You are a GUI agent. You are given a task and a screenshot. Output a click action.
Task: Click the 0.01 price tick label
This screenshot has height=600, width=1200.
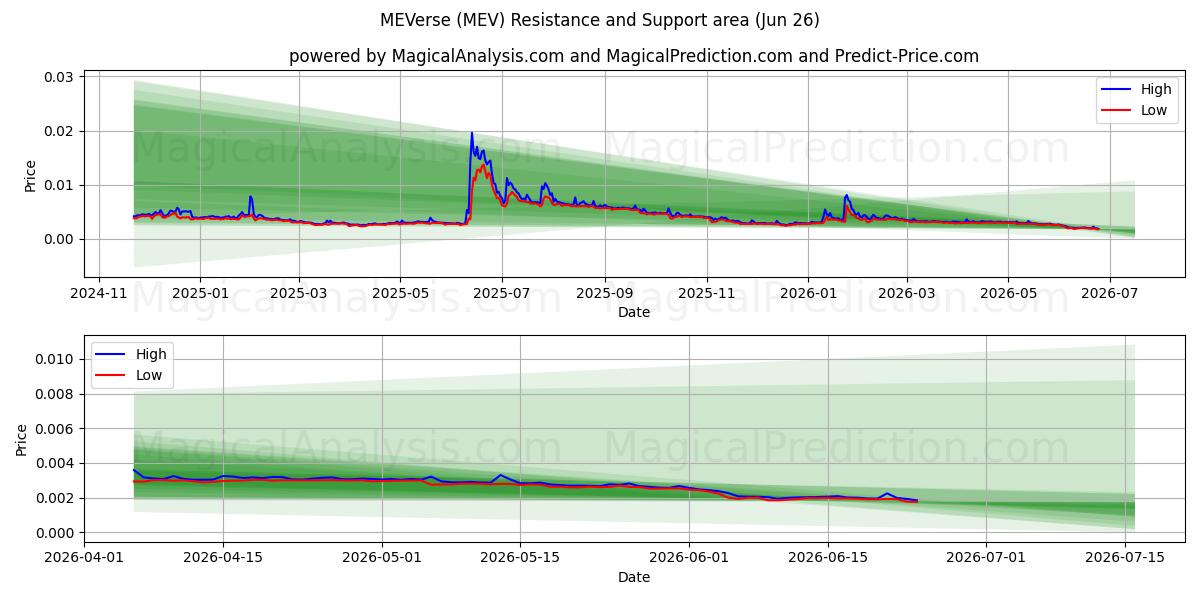58,185
